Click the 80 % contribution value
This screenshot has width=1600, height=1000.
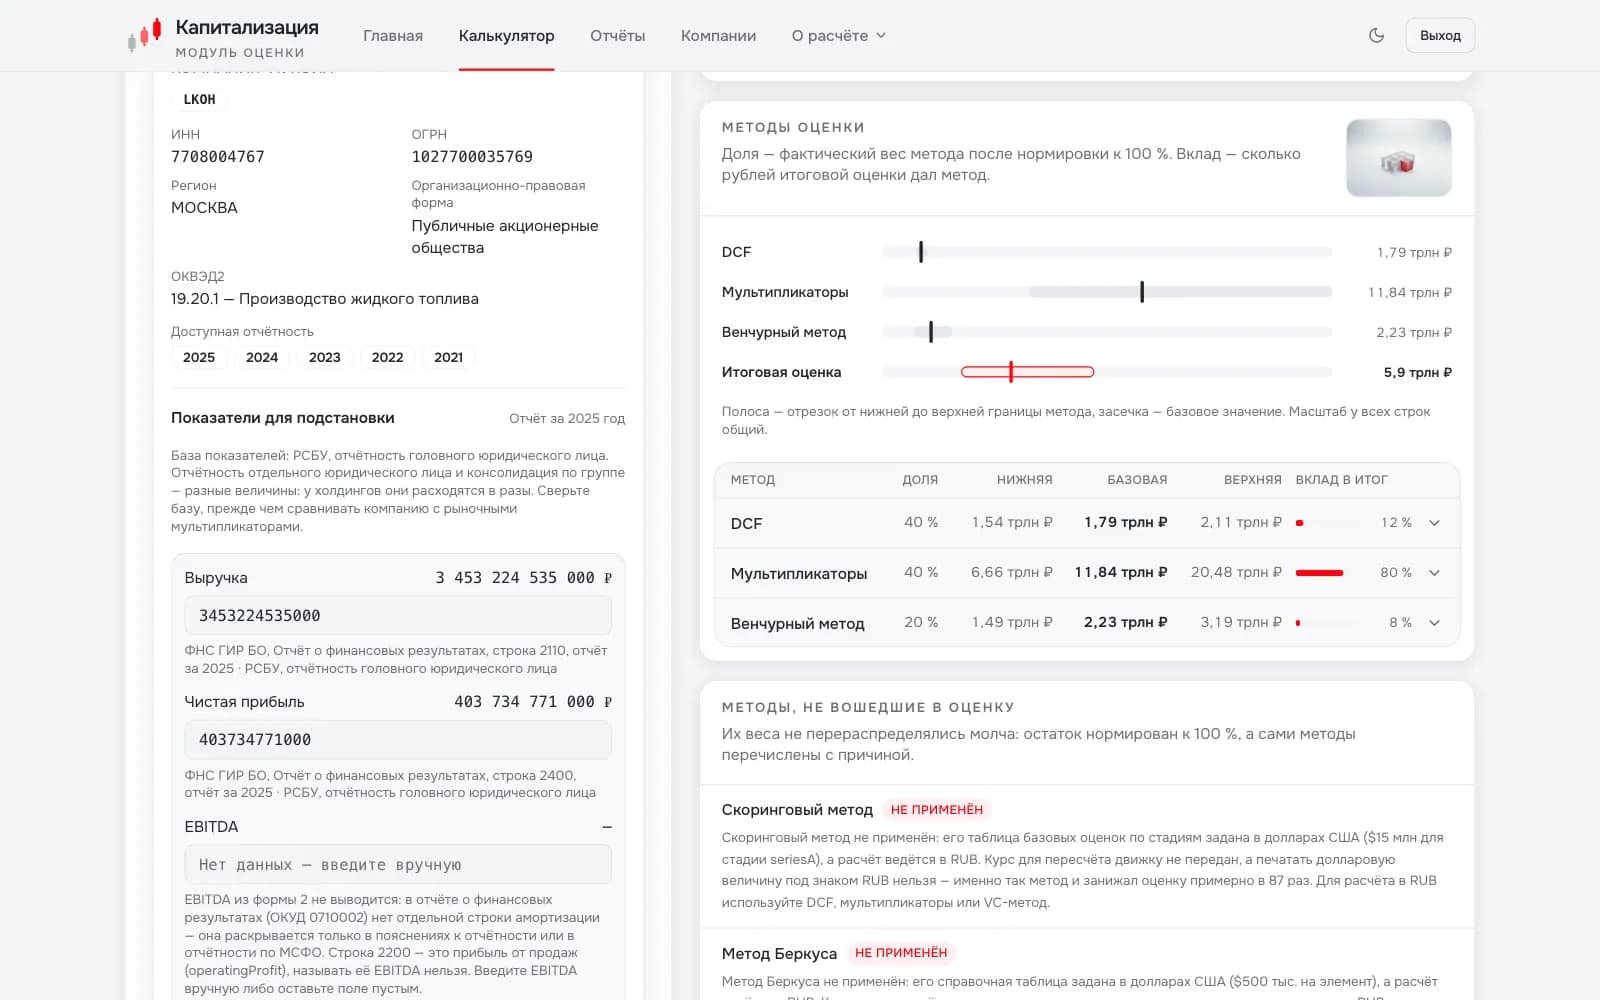click(1396, 573)
